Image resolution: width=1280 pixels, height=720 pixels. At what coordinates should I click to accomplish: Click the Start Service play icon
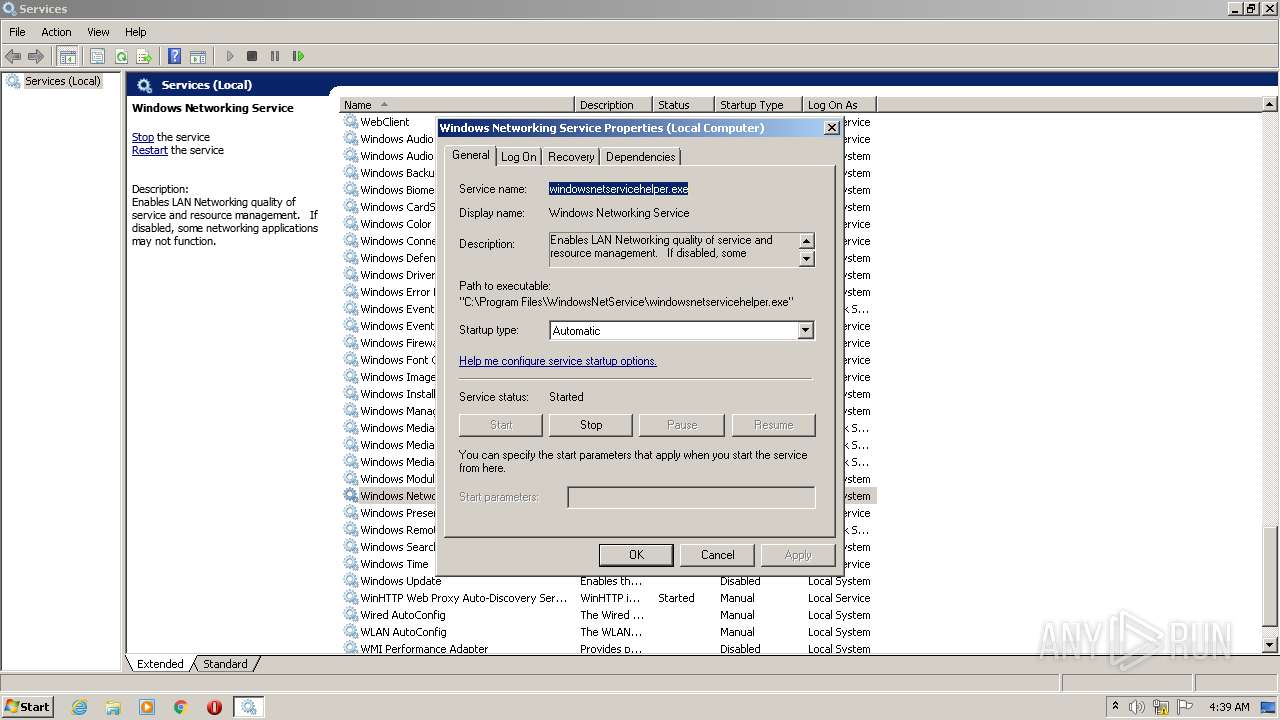click(230, 56)
